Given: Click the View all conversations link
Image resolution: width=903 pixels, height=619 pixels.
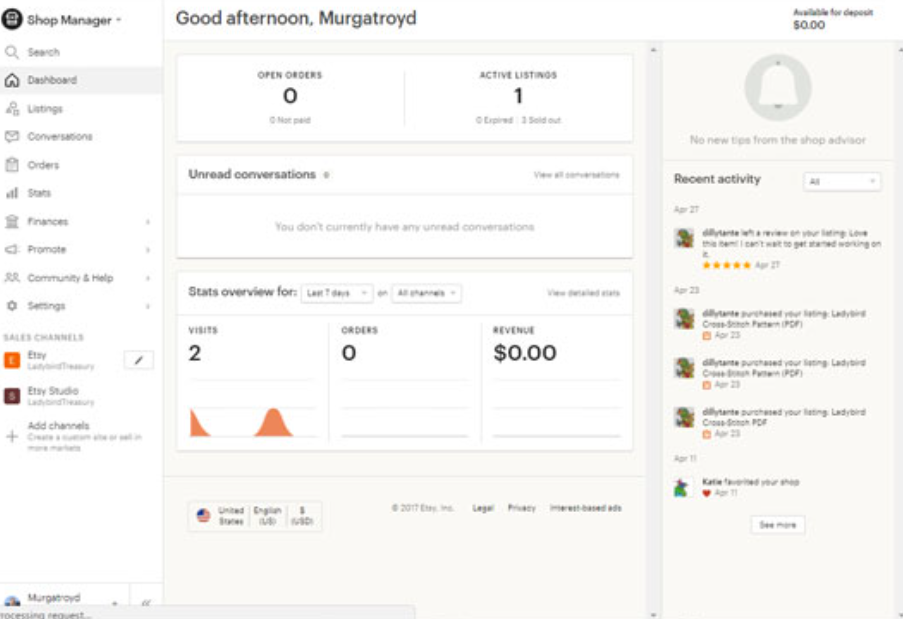Looking at the screenshot, I should (x=576, y=175).
